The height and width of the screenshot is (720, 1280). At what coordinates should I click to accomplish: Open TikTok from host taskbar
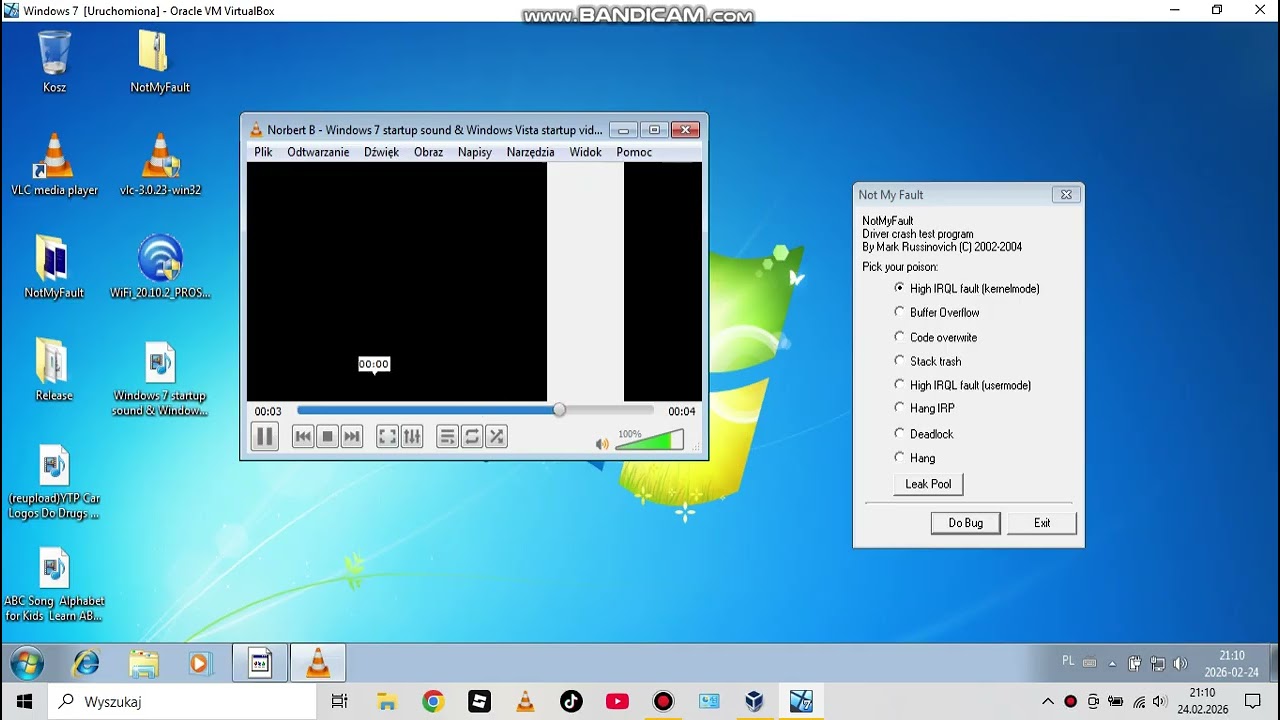click(571, 702)
